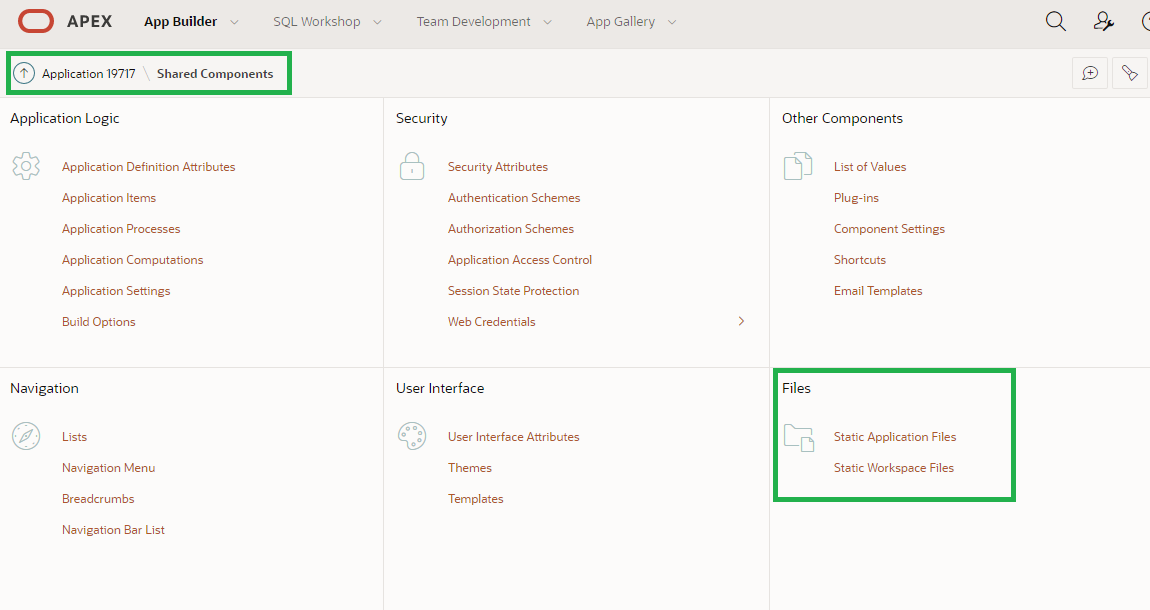Click the paint palette icon under User Interface
Viewport: 1150px width, 610px height.
[412, 436]
